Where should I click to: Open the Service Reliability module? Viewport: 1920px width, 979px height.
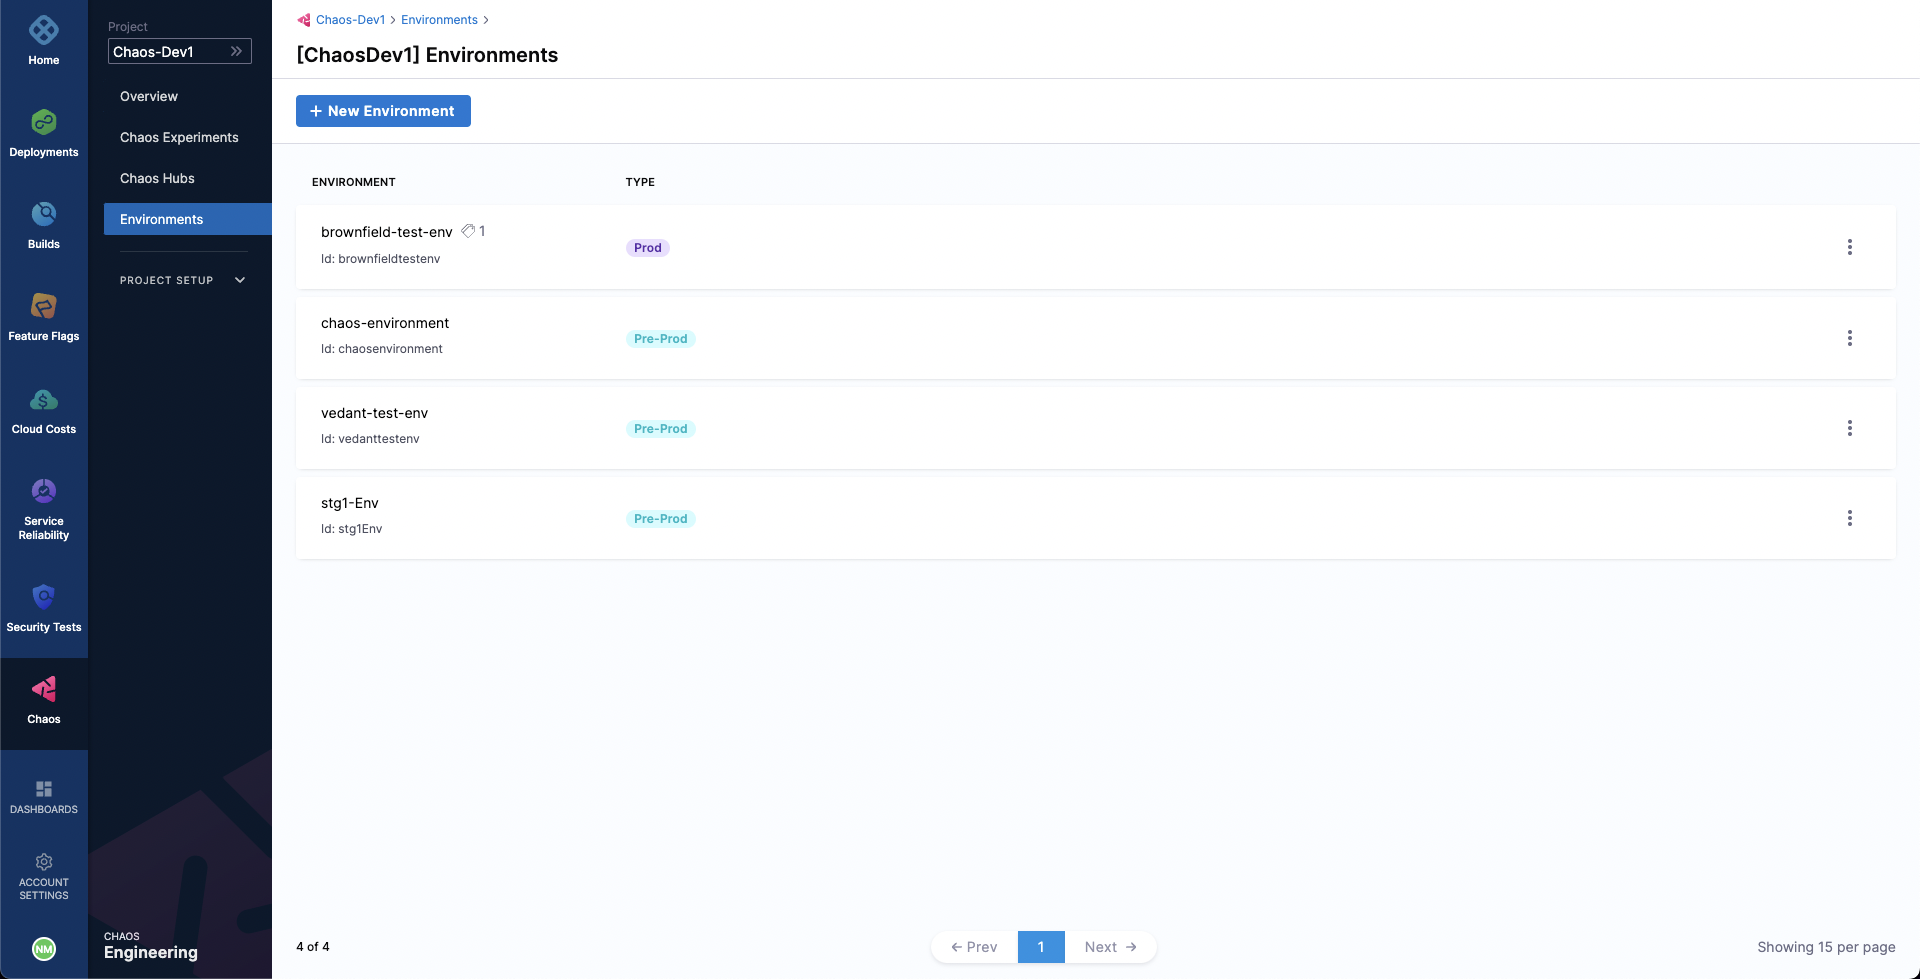pyautogui.click(x=43, y=509)
